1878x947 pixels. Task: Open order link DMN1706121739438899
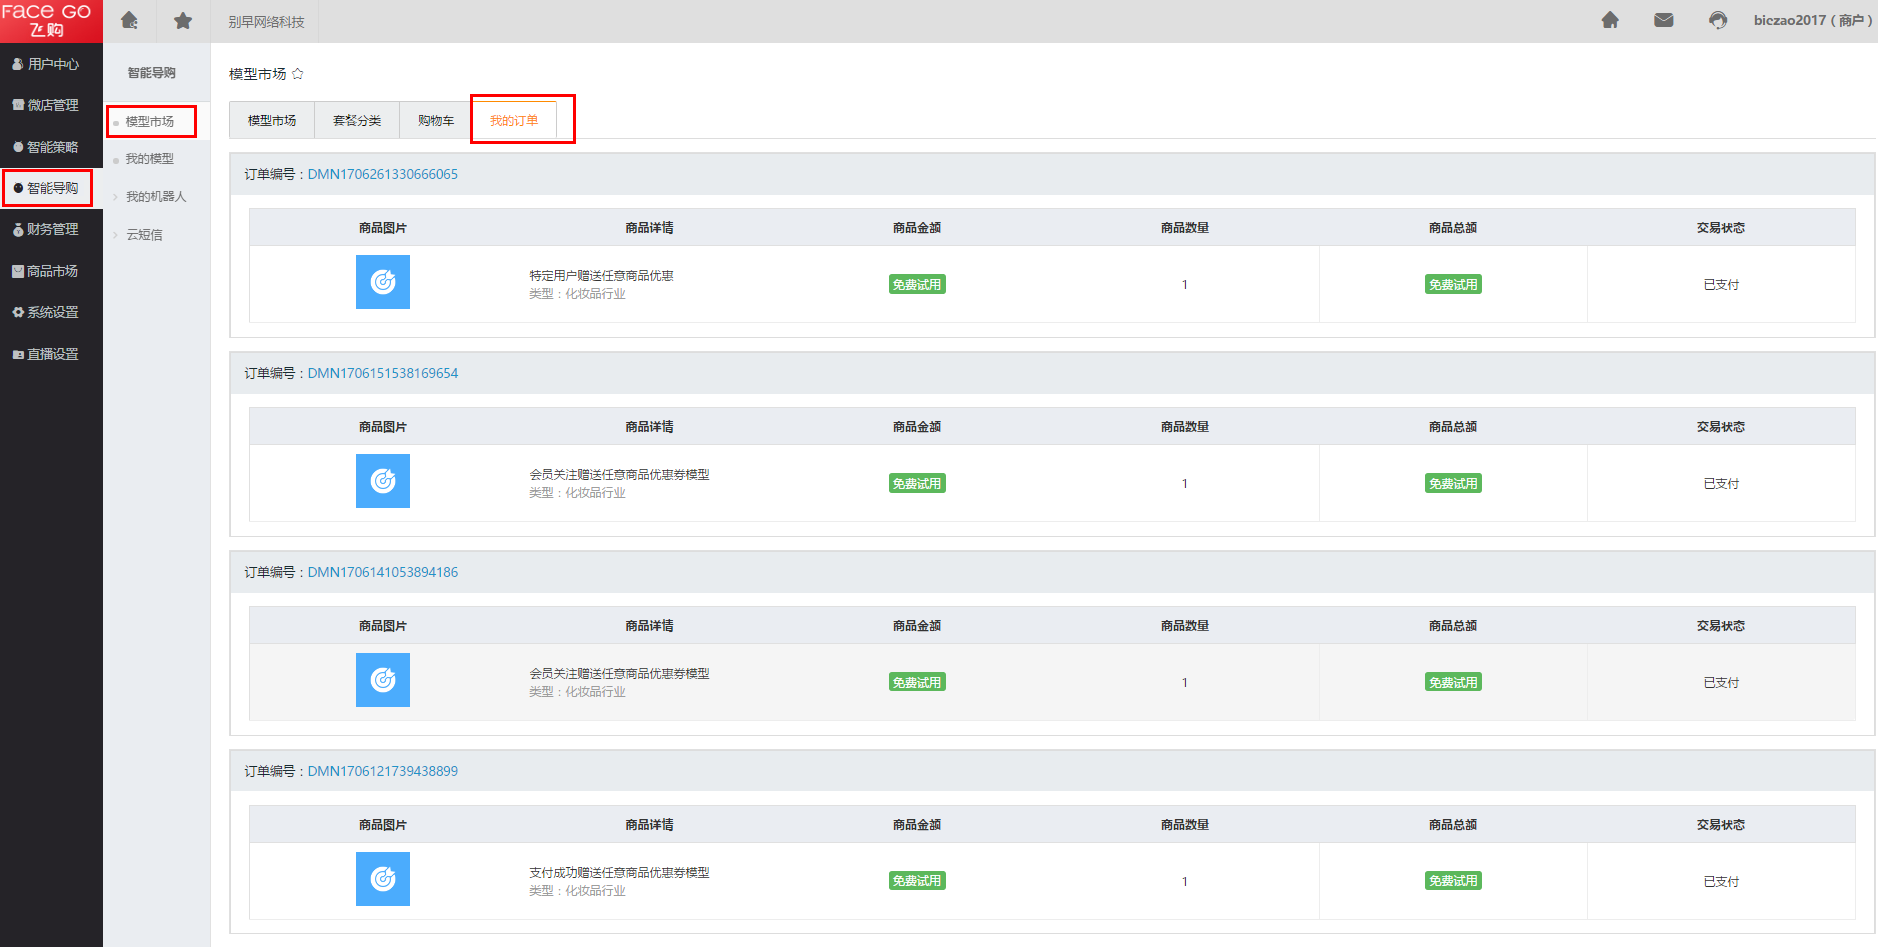point(382,771)
